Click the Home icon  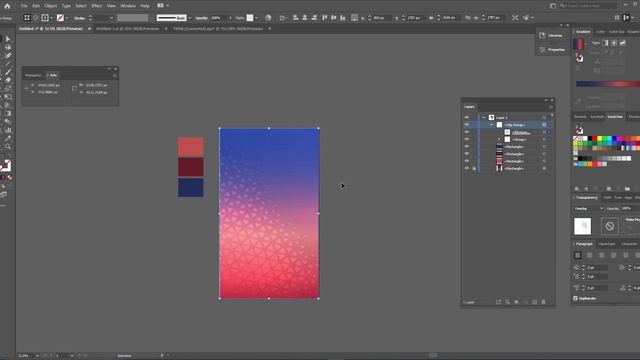click(x=7, y=6)
